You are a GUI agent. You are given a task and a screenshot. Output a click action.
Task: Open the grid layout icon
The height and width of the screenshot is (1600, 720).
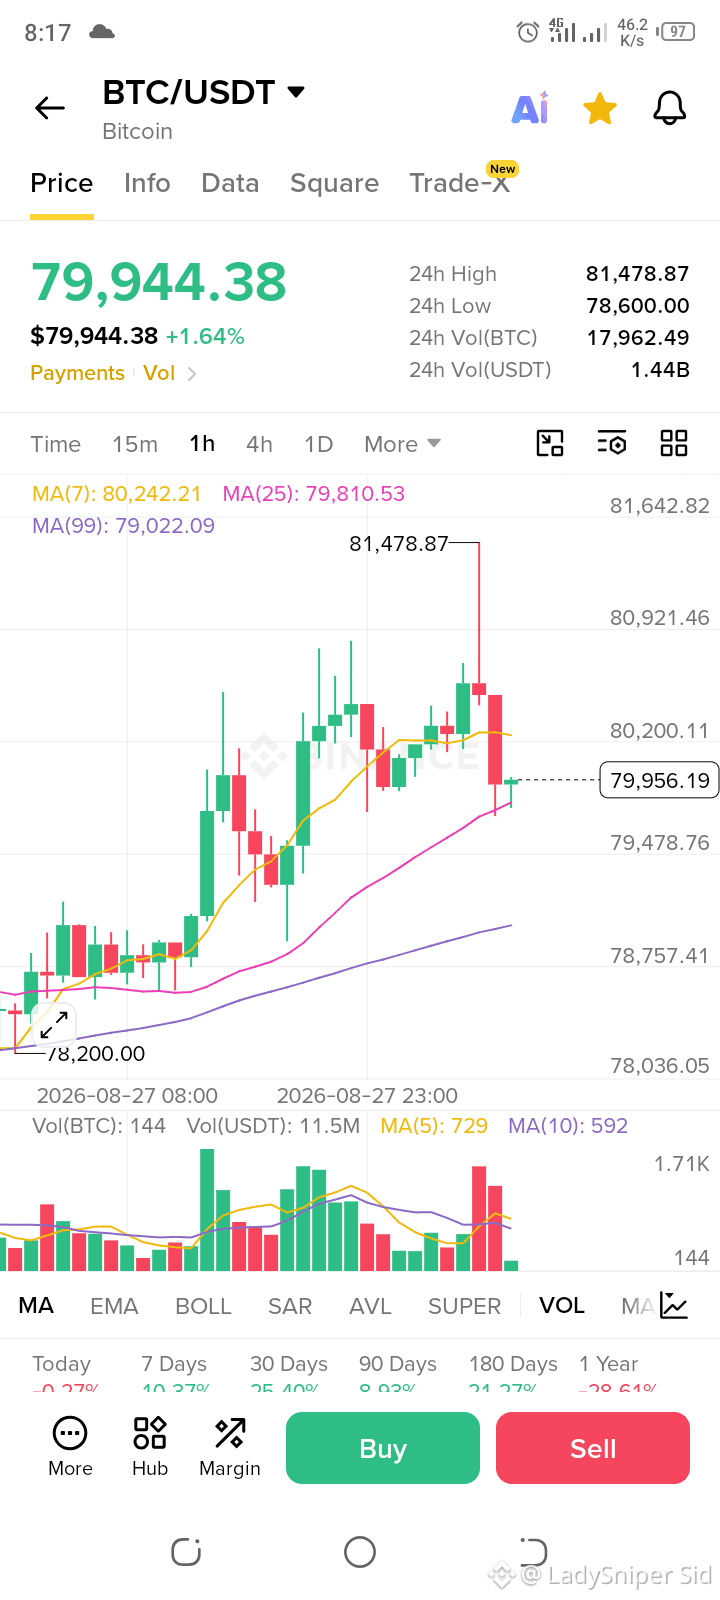(x=674, y=443)
